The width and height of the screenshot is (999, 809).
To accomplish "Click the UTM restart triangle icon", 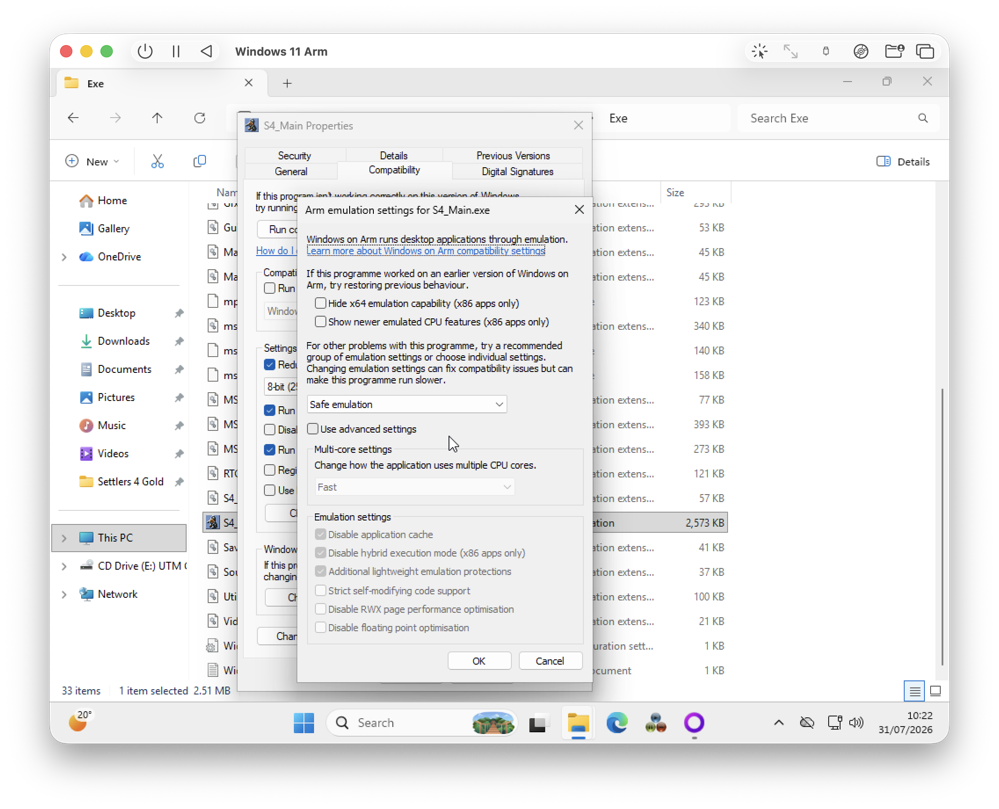I will 206,51.
